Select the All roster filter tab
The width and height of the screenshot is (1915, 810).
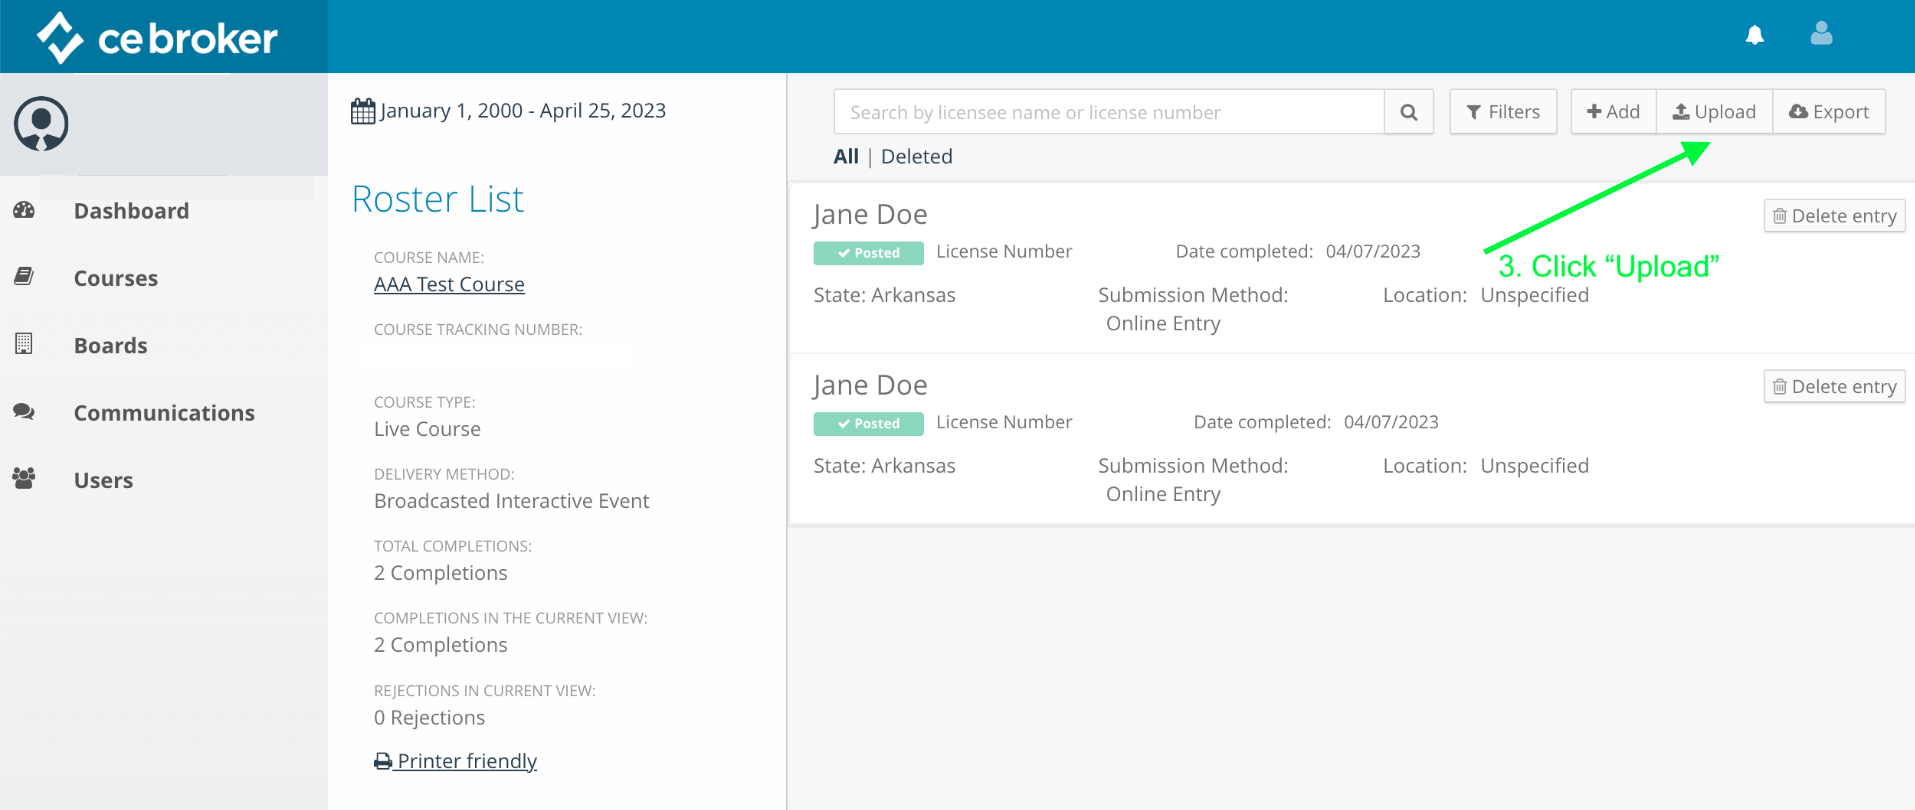845,157
